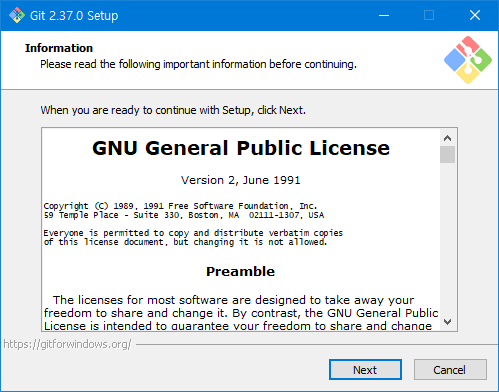Click the 'Git 2.37.0 Setup' title text
Screen dimensions: 499x392
click(x=74, y=16)
